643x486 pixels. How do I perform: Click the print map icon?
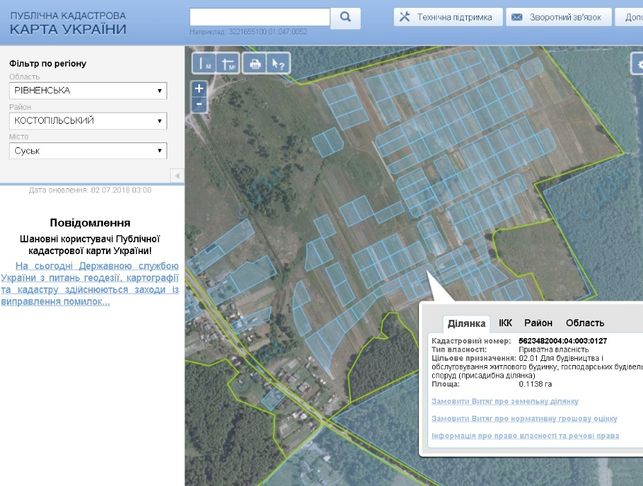point(255,63)
